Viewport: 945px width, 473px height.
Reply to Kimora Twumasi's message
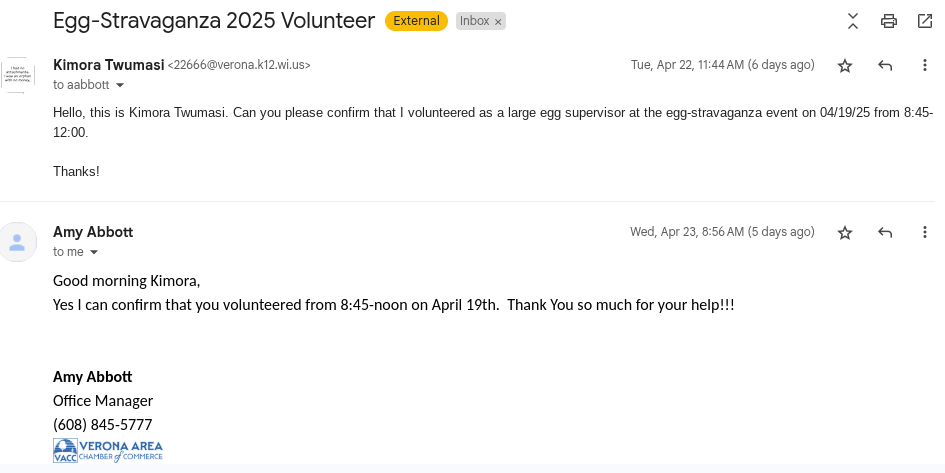(885, 65)
